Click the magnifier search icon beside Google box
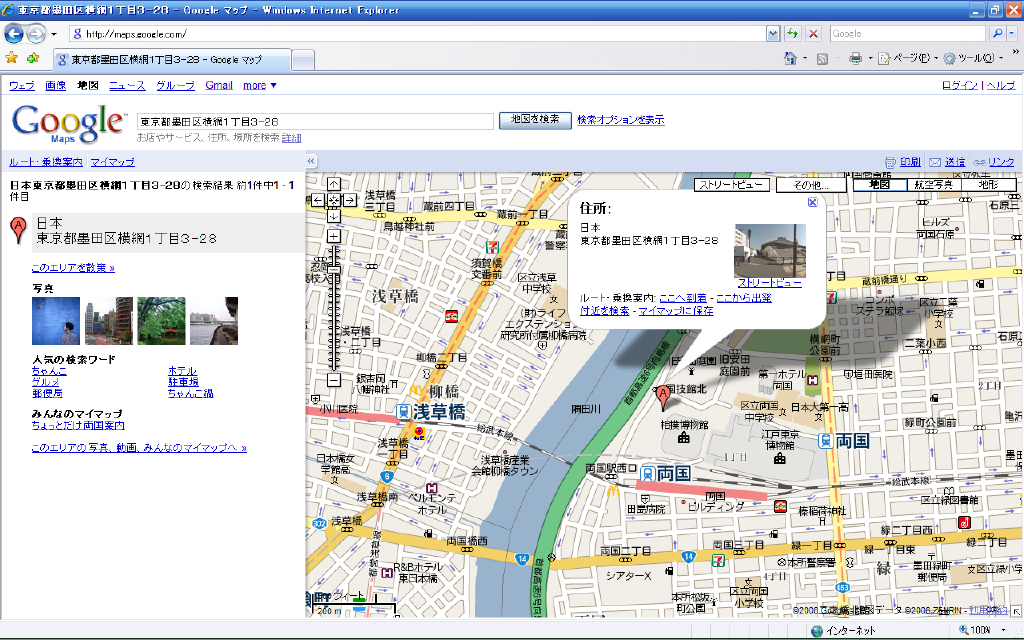The height and width of the screenshot is (640, 1024). [997, 33]
